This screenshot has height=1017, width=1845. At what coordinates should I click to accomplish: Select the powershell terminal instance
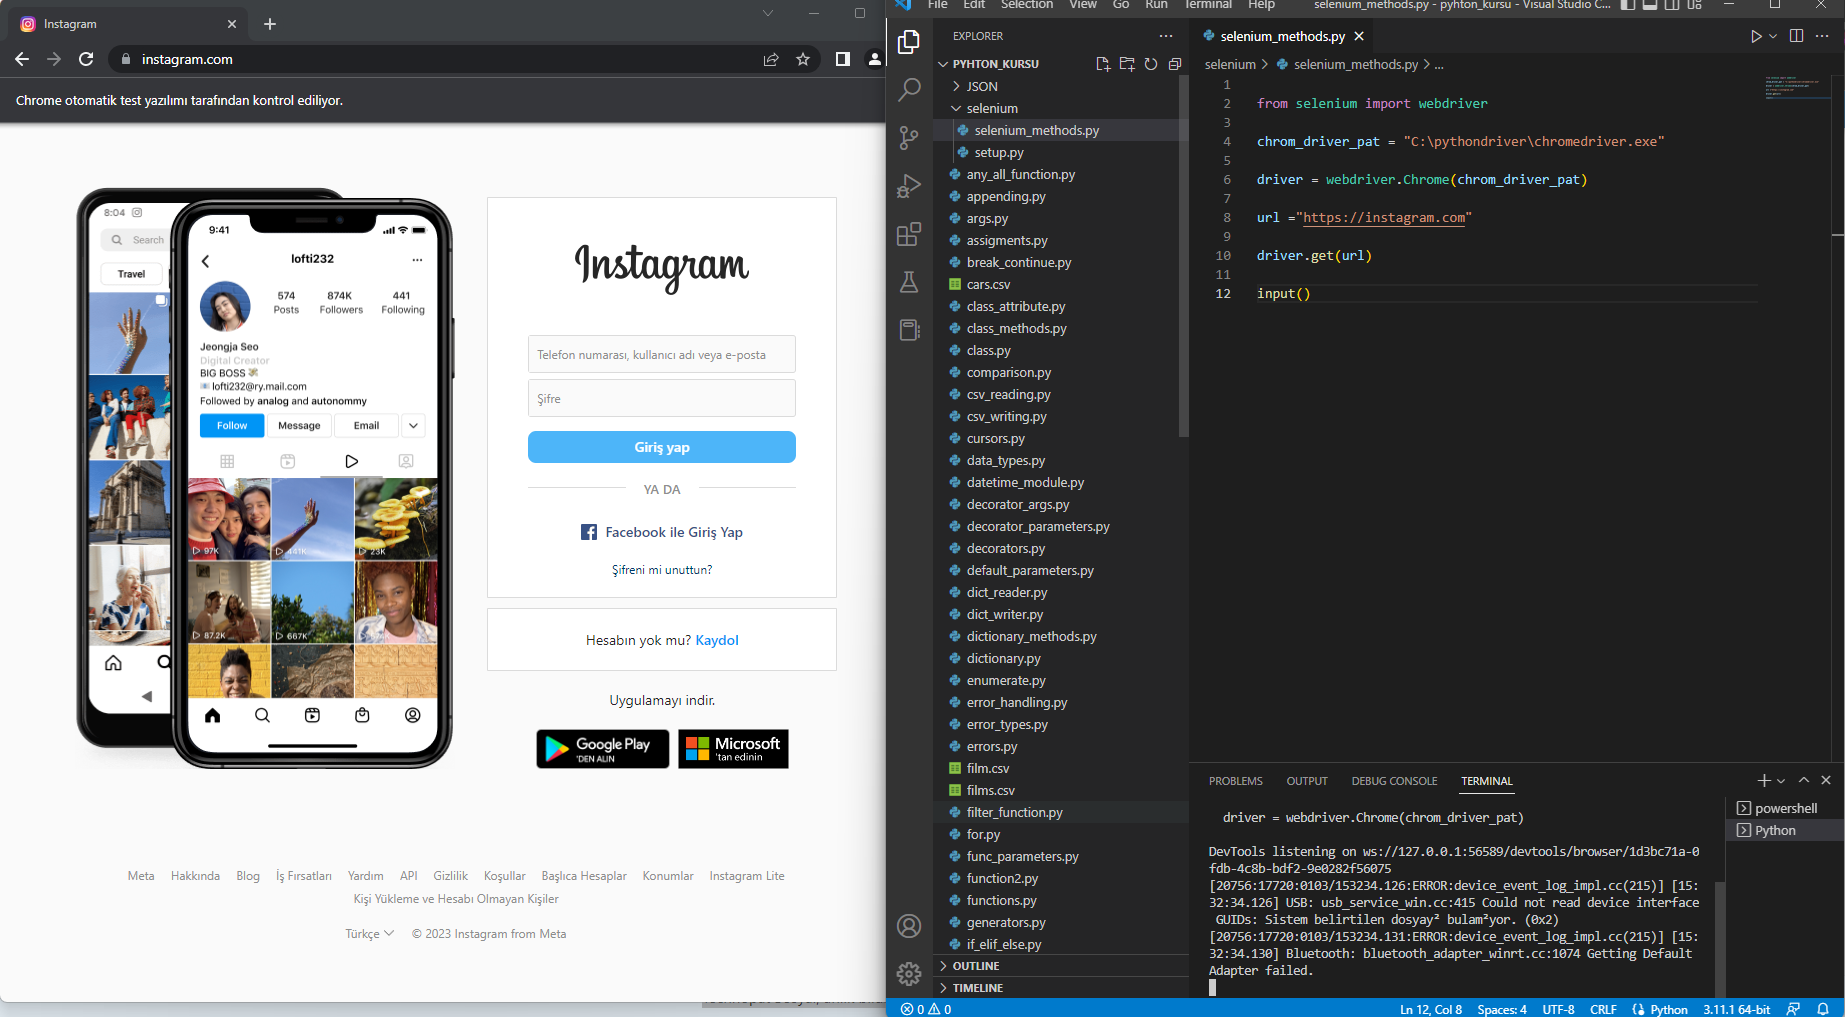(x=1785, y=808)
